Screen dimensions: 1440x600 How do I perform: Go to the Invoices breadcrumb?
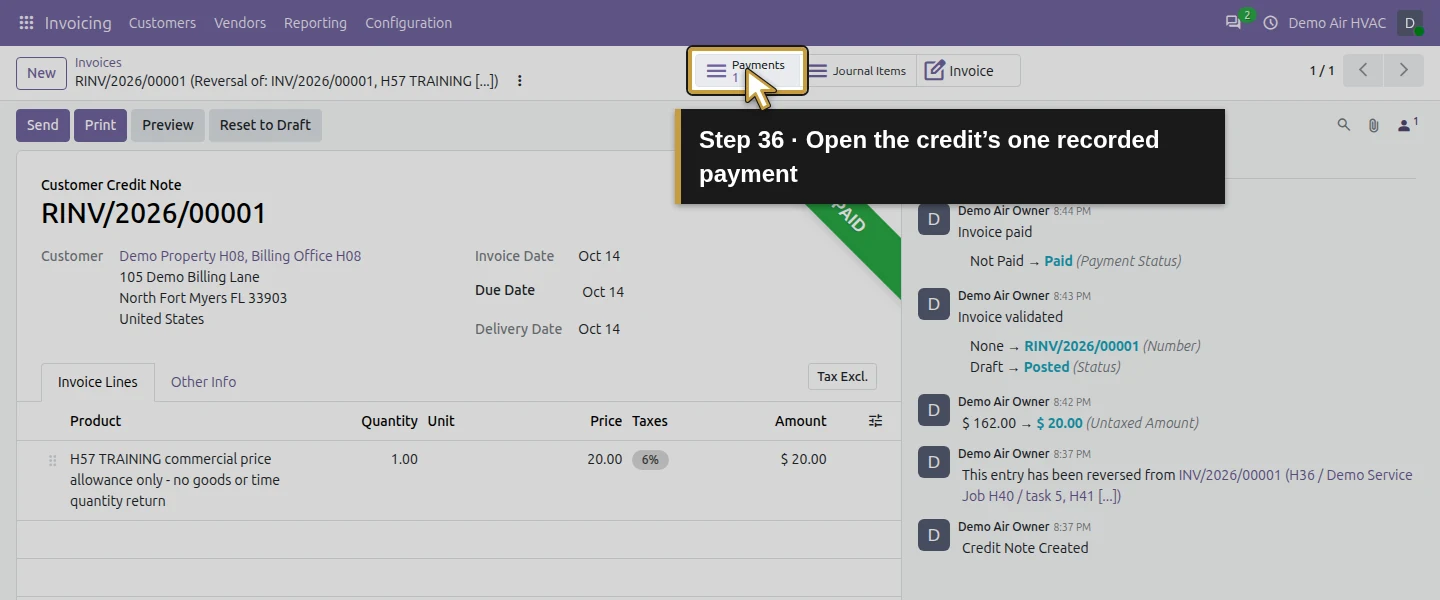click(98, 62)
